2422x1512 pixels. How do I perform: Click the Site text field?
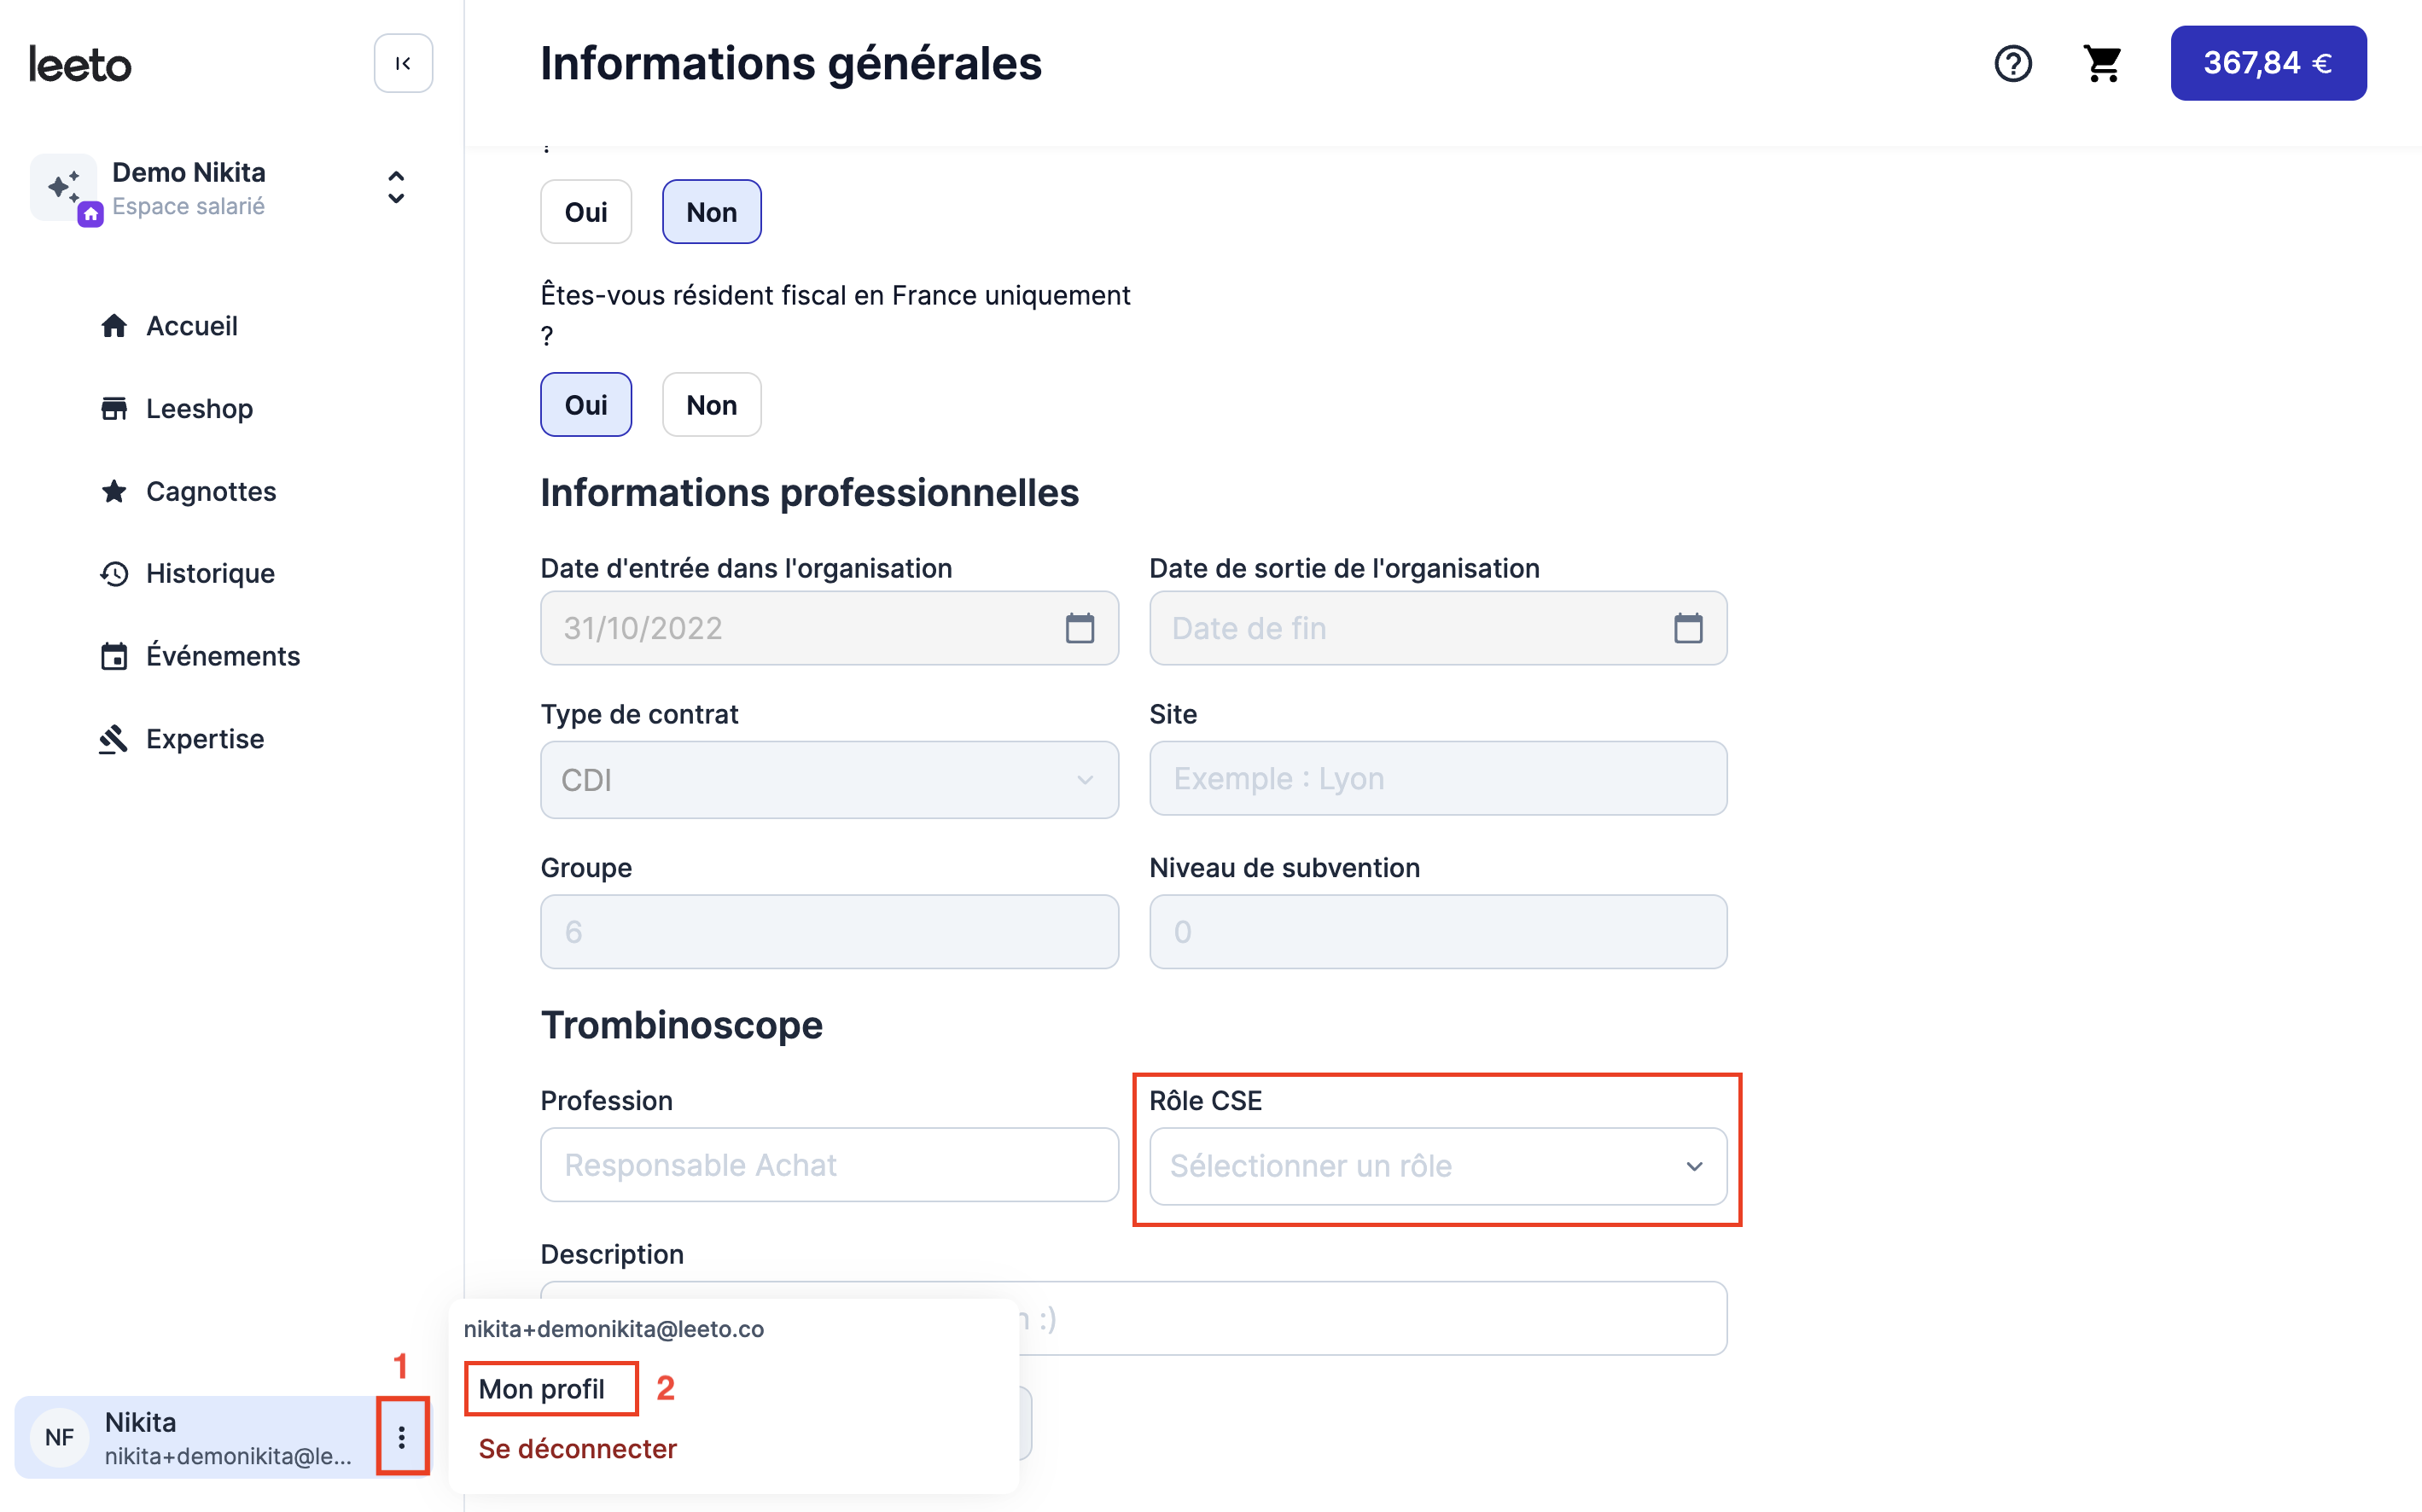1437,778
